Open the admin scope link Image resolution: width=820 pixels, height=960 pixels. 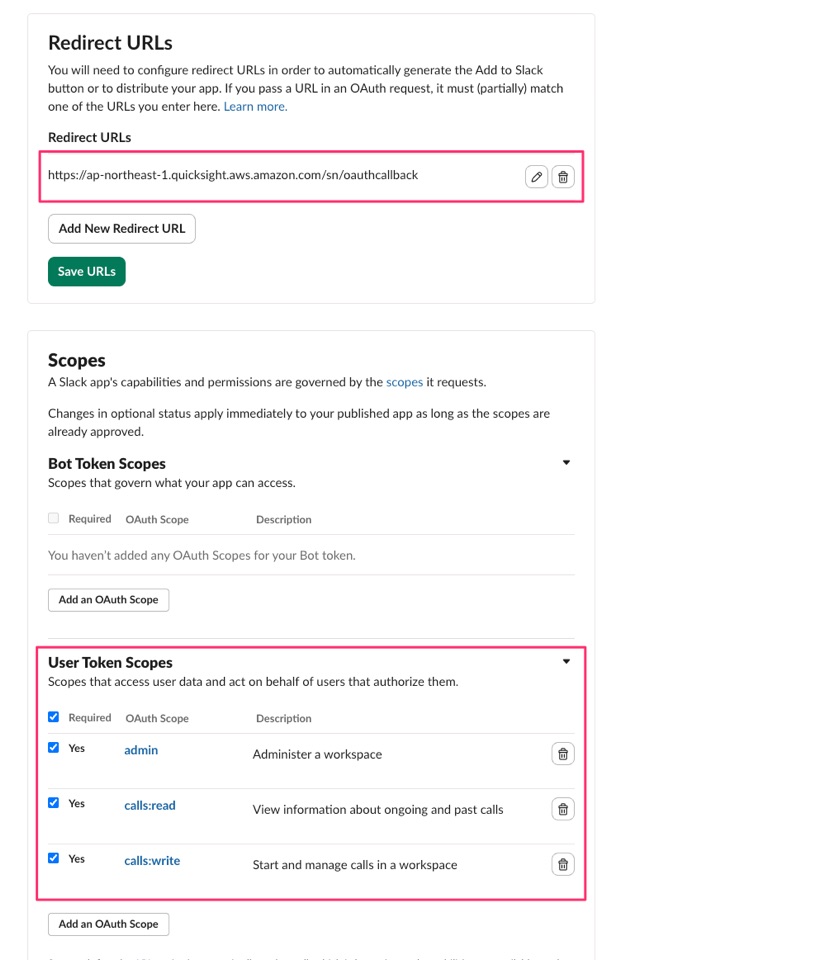coord(141,750)
